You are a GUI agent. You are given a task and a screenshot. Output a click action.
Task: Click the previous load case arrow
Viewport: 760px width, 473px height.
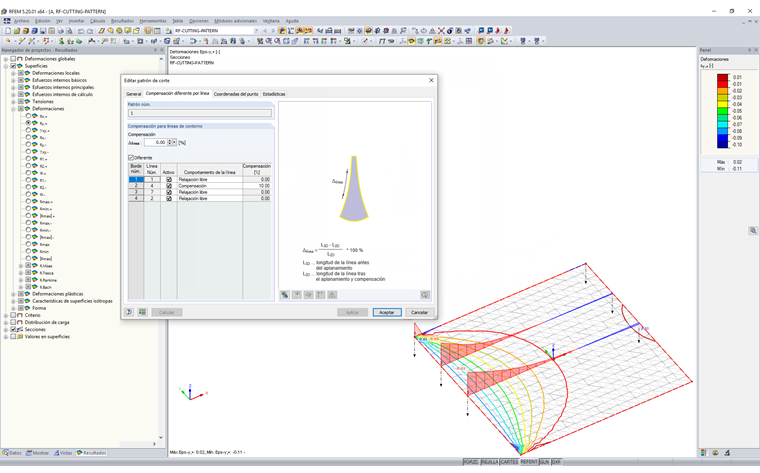click(x=265, y=31)
